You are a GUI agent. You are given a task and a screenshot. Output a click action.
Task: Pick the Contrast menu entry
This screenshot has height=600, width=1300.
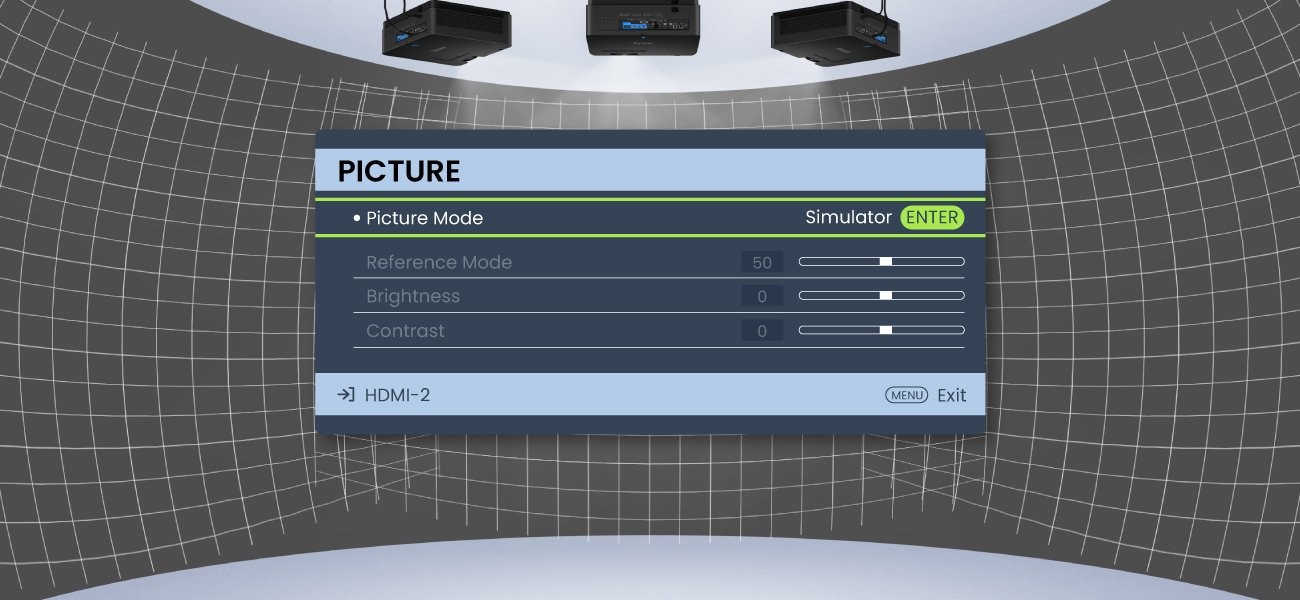[x=405, y=331]
